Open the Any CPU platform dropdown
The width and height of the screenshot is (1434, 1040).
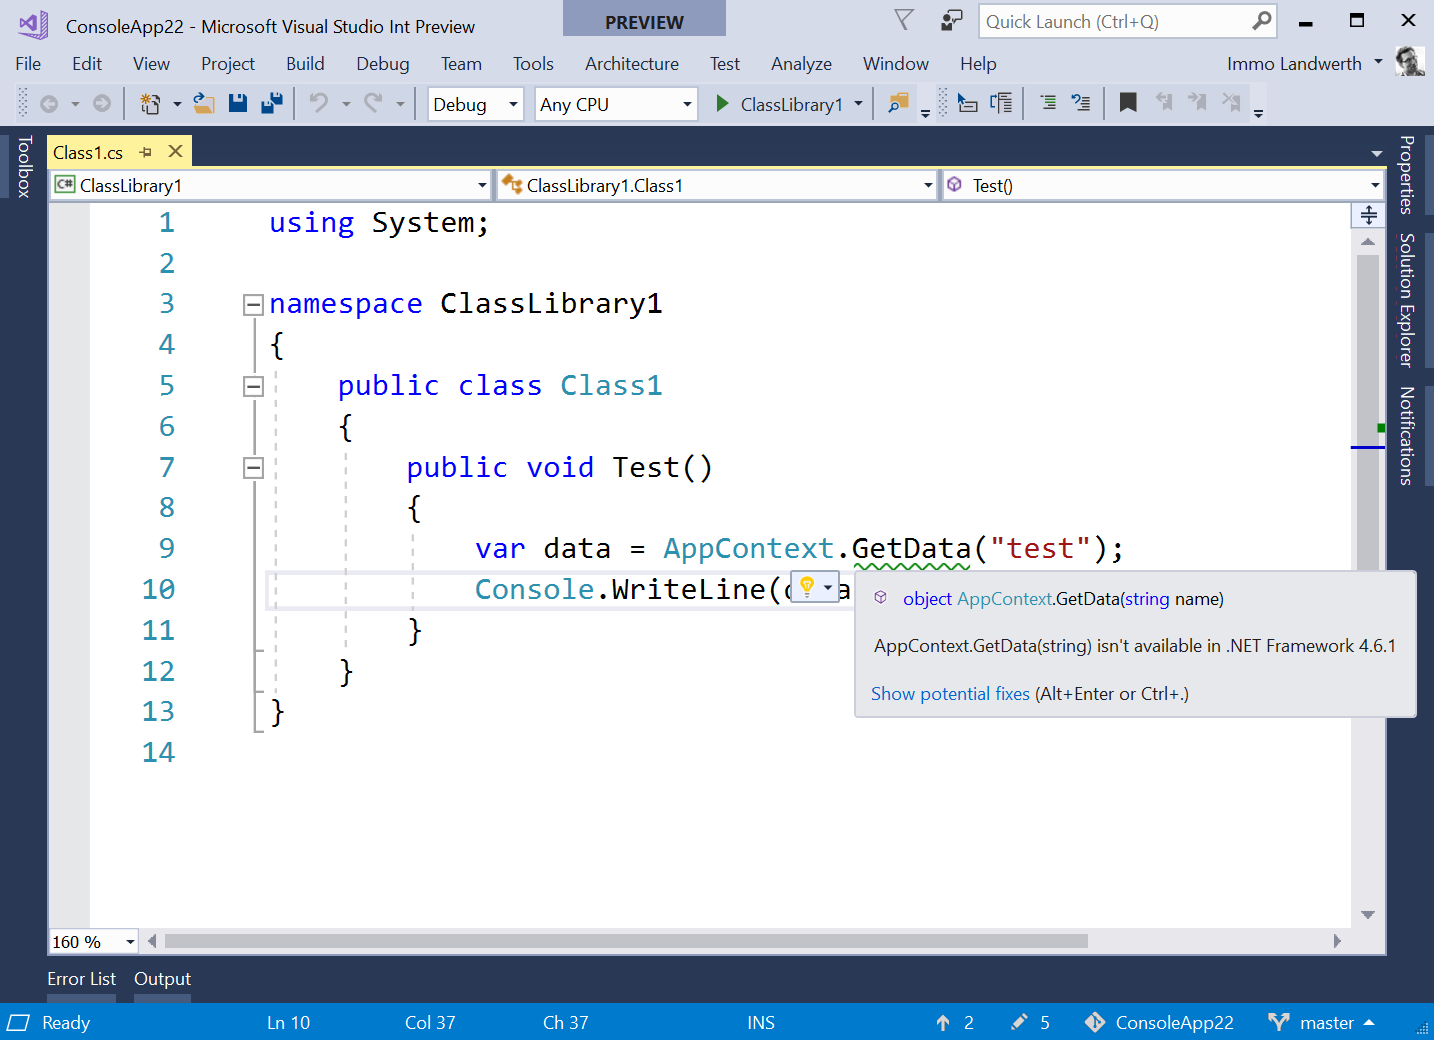pos(687,104)
